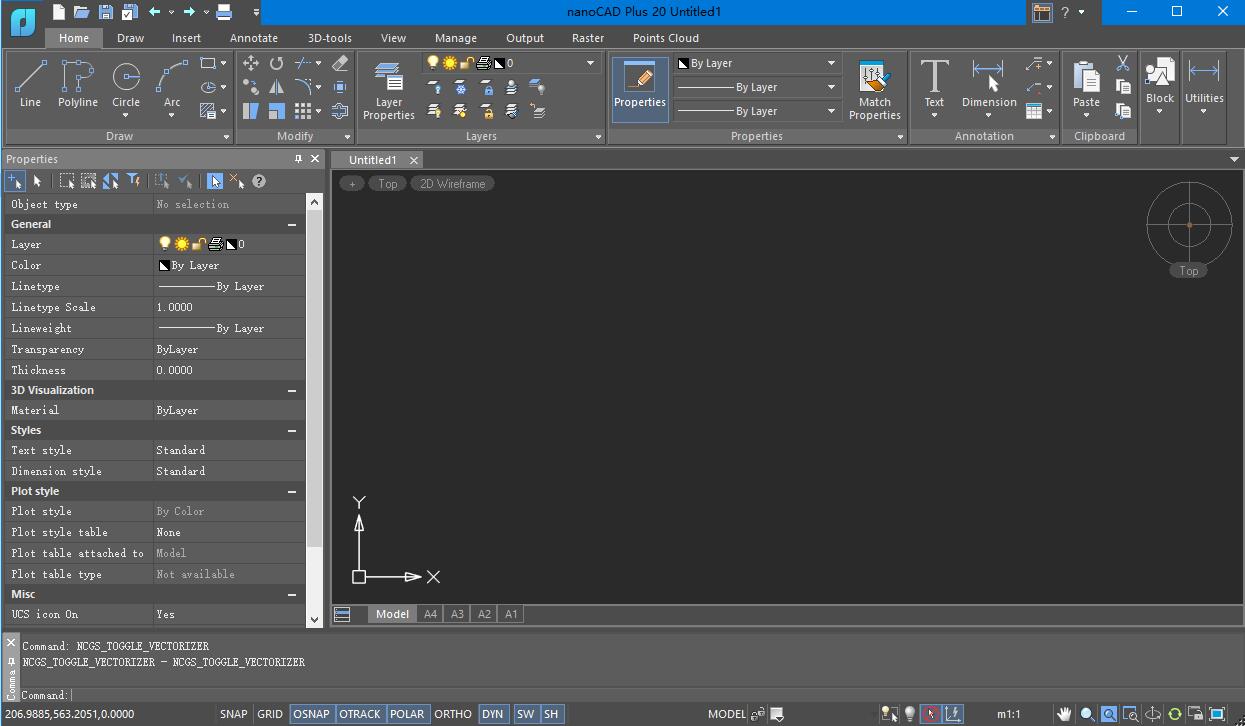This screenshot has width=1245, height=726.
Task: Click the Color By Layer swatch in Properties
Action: 164,266
